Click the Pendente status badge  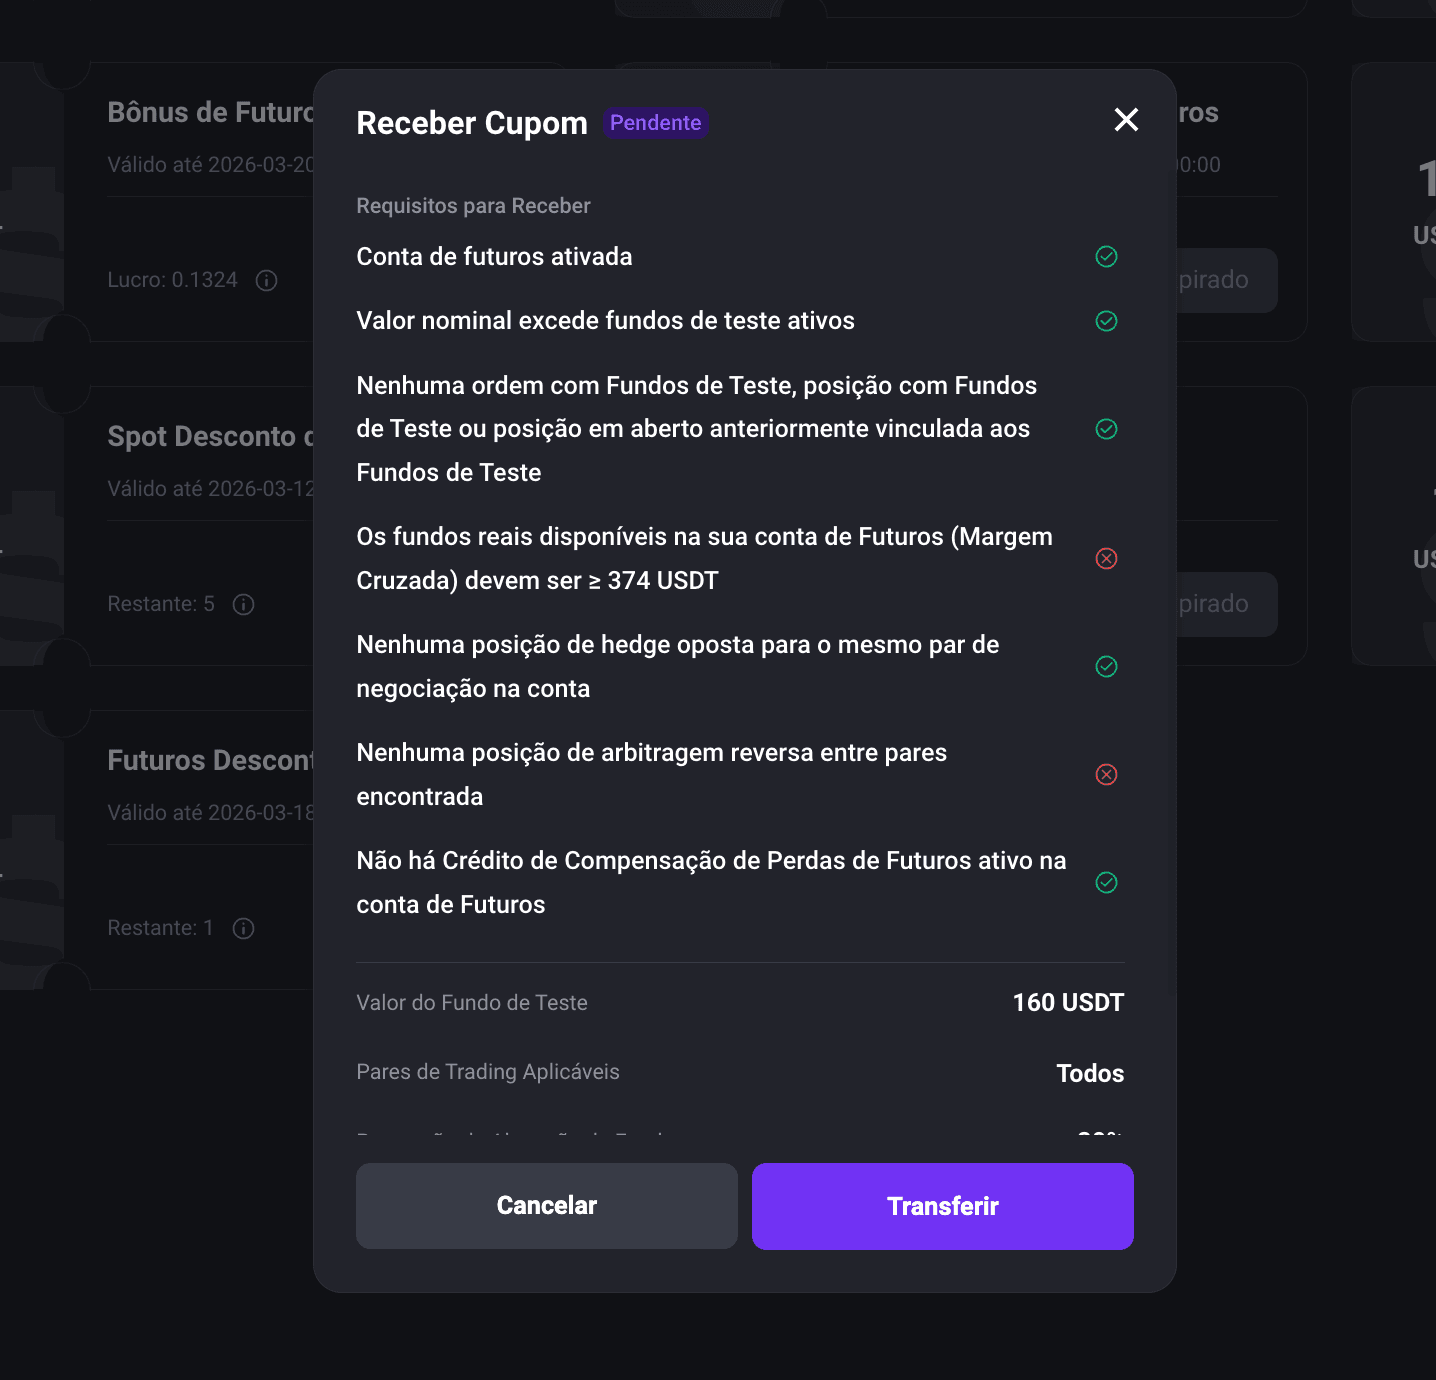point(656,123)
